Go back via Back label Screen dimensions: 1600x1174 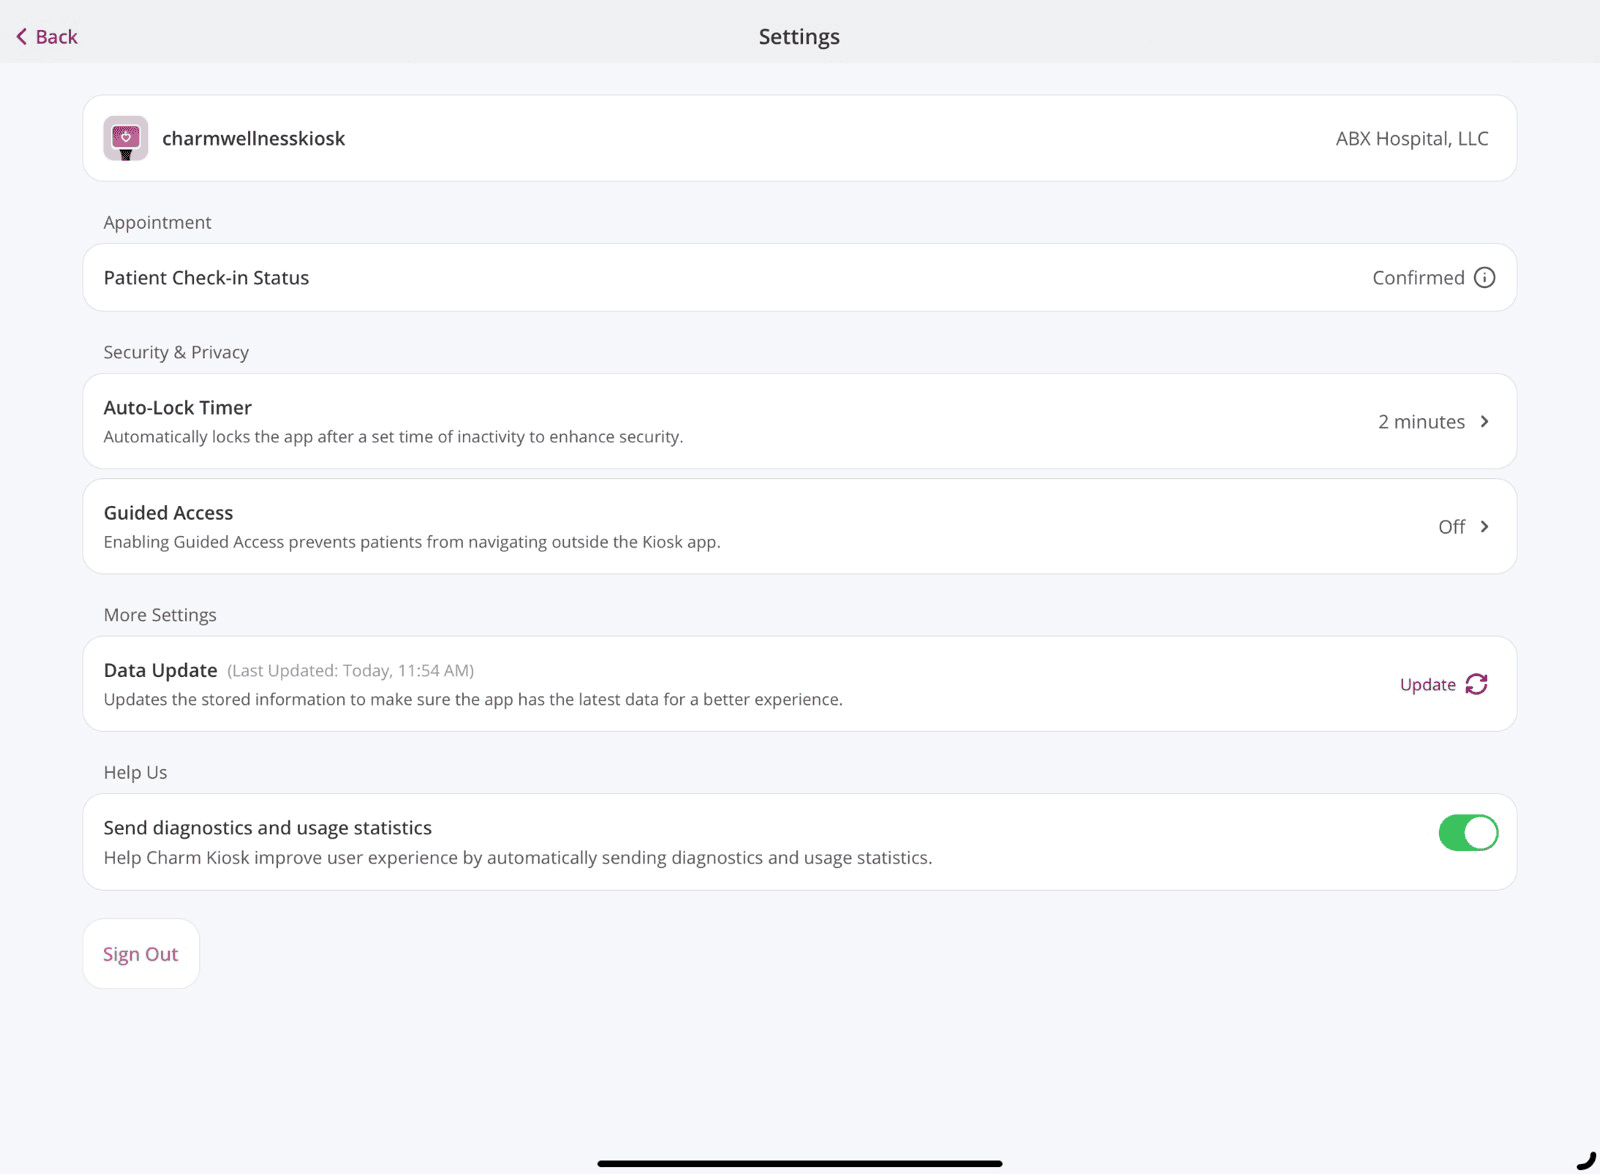click(x=57, y=37)
